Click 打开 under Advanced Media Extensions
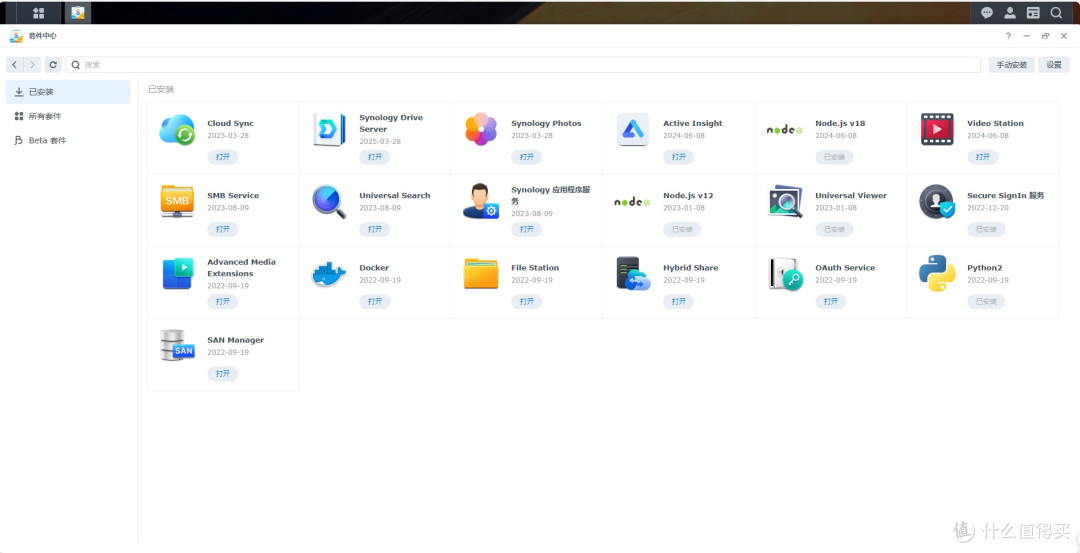The height and width of the screenshot is (553, 1080). pyautogui.click(x=222, y=302)
